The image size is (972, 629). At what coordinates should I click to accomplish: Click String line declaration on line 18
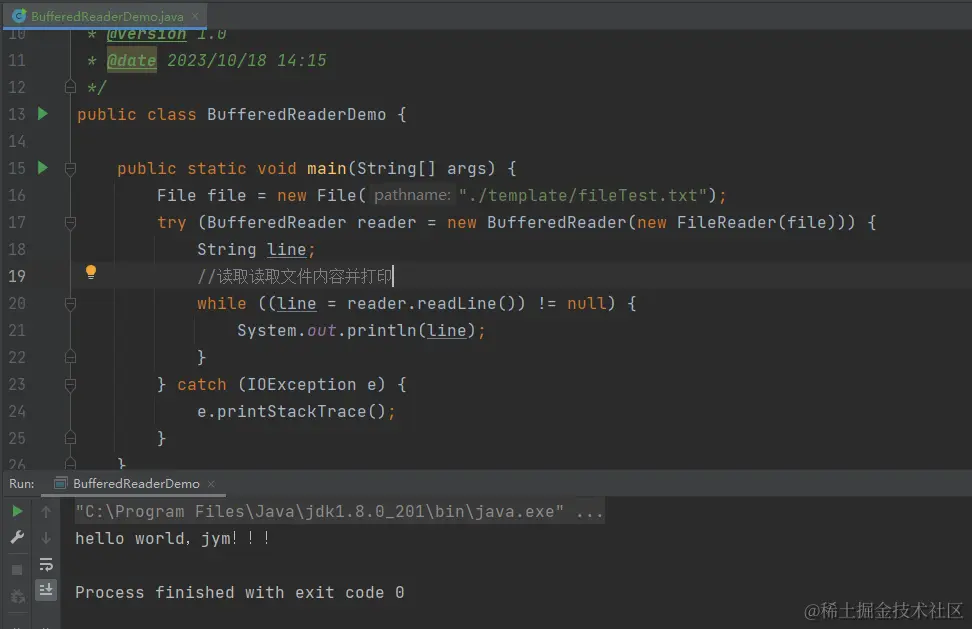pos(256,250)
